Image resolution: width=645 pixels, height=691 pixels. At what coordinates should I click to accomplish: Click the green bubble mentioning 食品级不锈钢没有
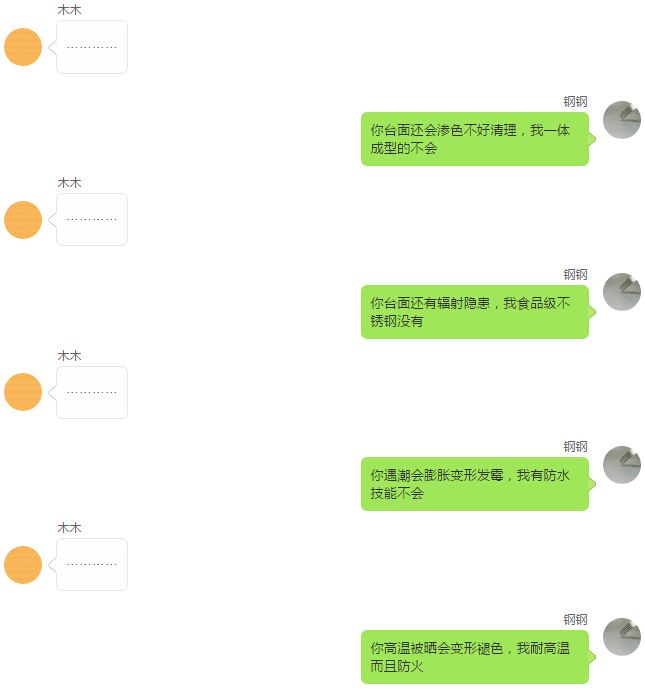point(475,312)
